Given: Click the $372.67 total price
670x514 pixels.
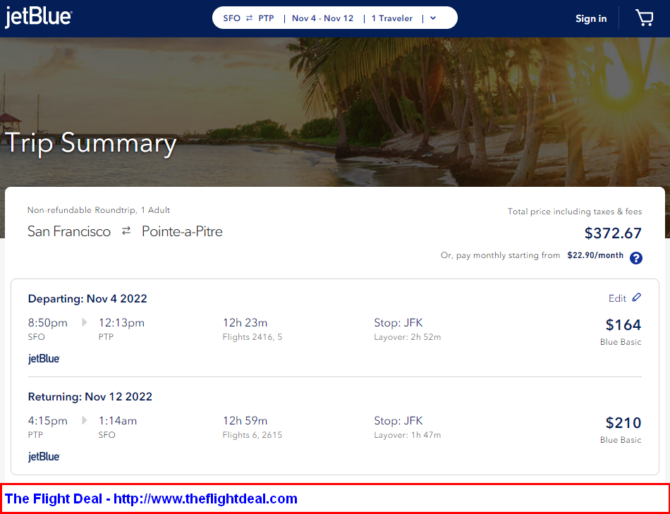Looking at the screenshot, I should (x=613, y=233).
